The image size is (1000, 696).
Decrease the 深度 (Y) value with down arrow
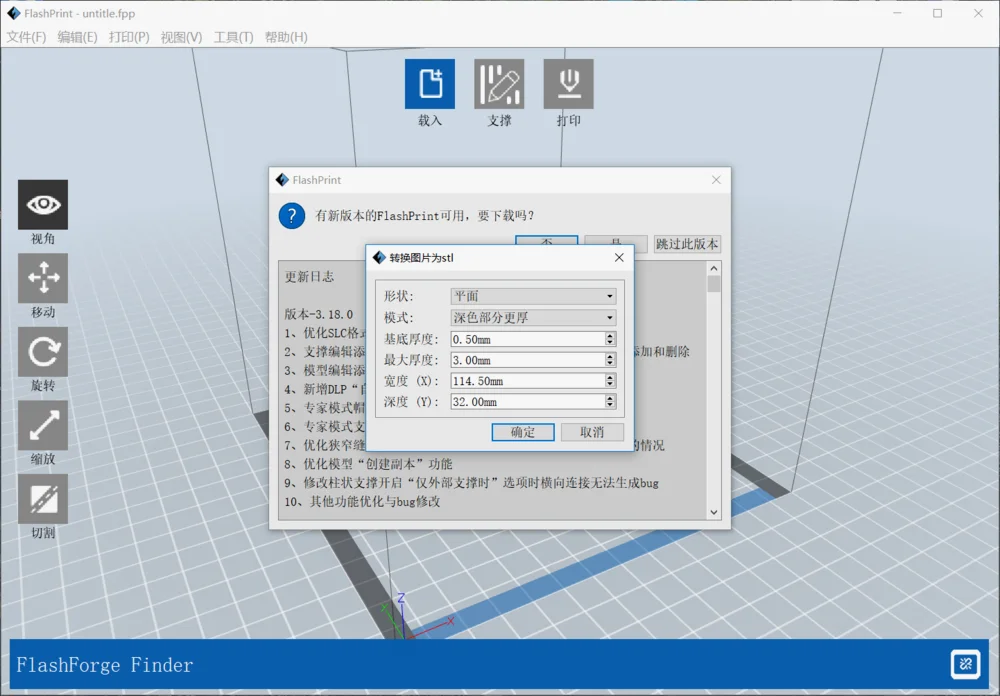click(x=610, y=406)
